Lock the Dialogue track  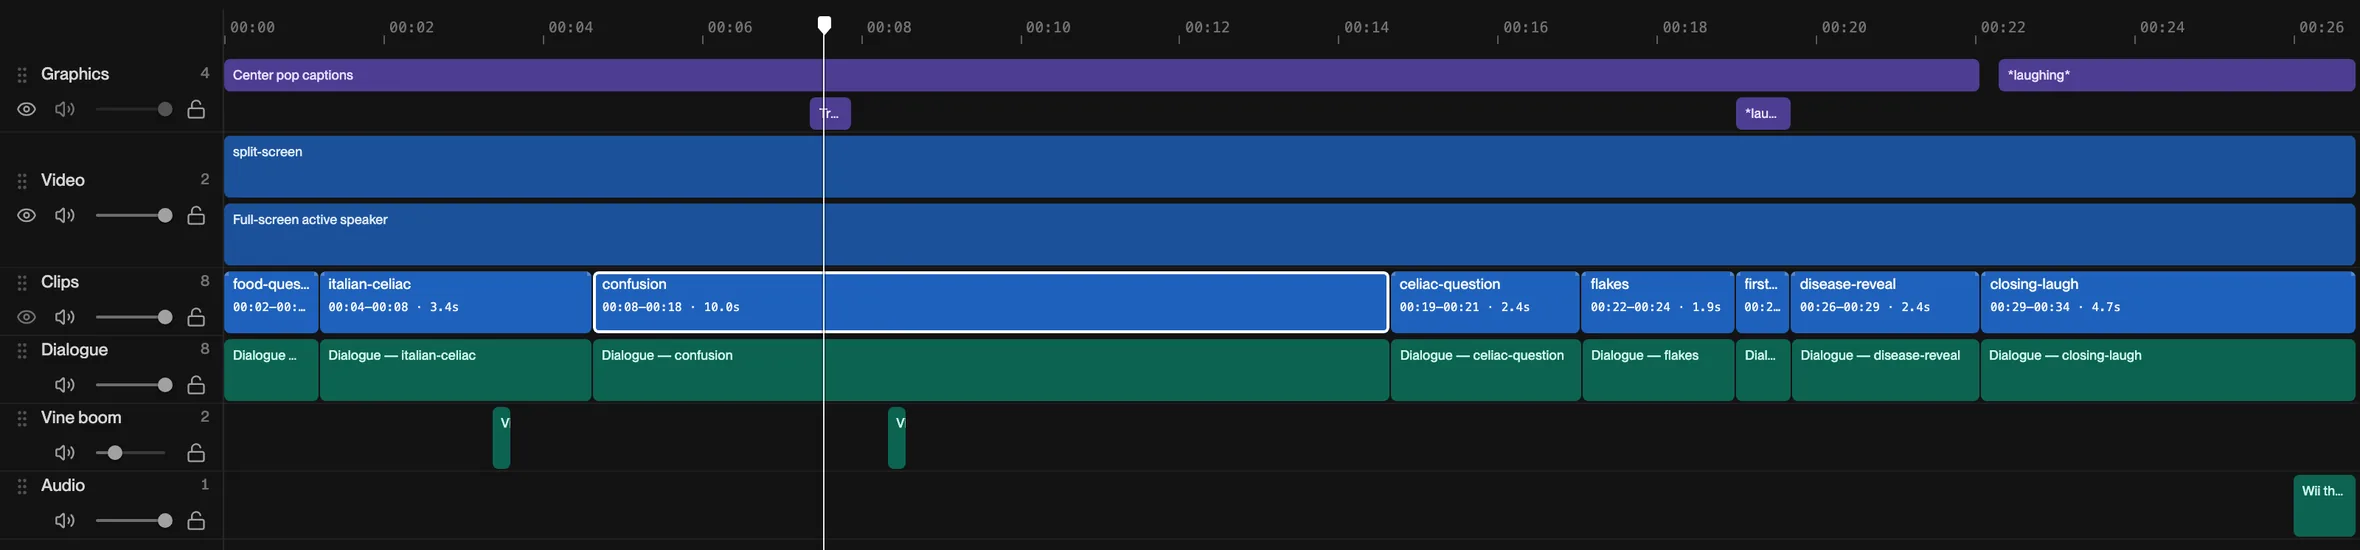(x=196, y=385)
